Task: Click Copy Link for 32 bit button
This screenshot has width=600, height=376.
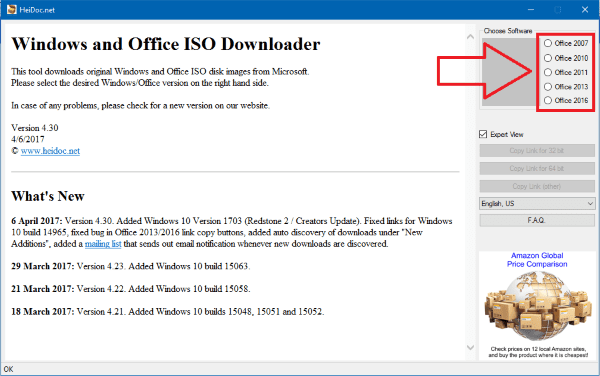Action: 537,150
